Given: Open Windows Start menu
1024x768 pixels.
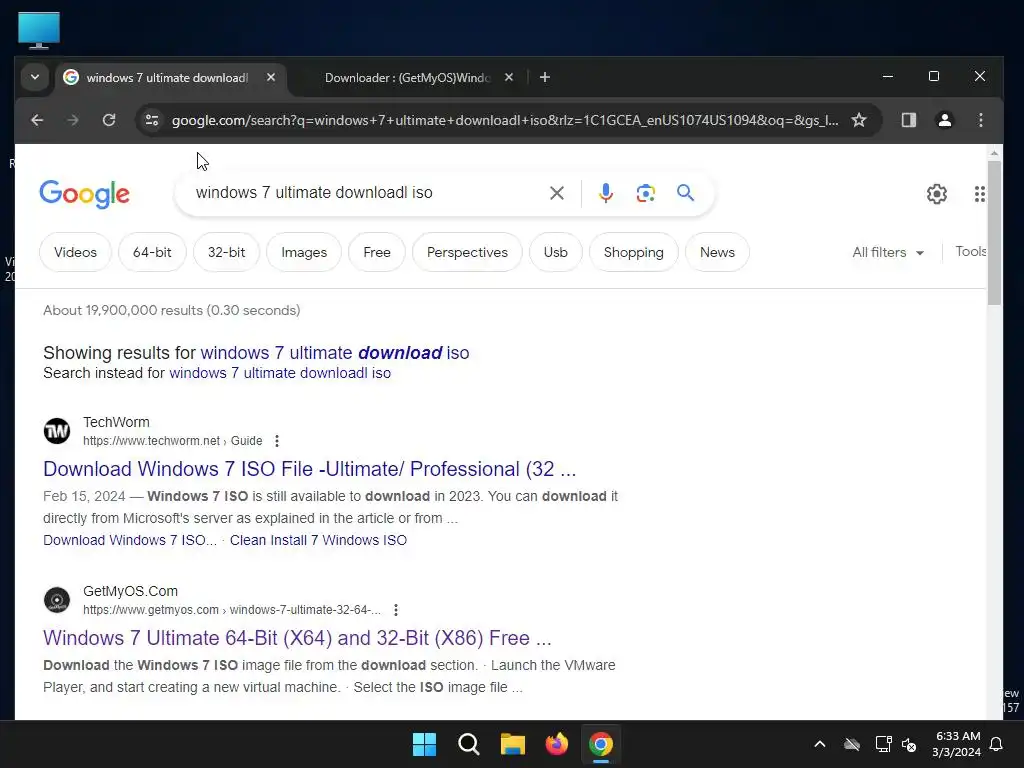Looking at the screenshot, I should (x=424, y=744).
